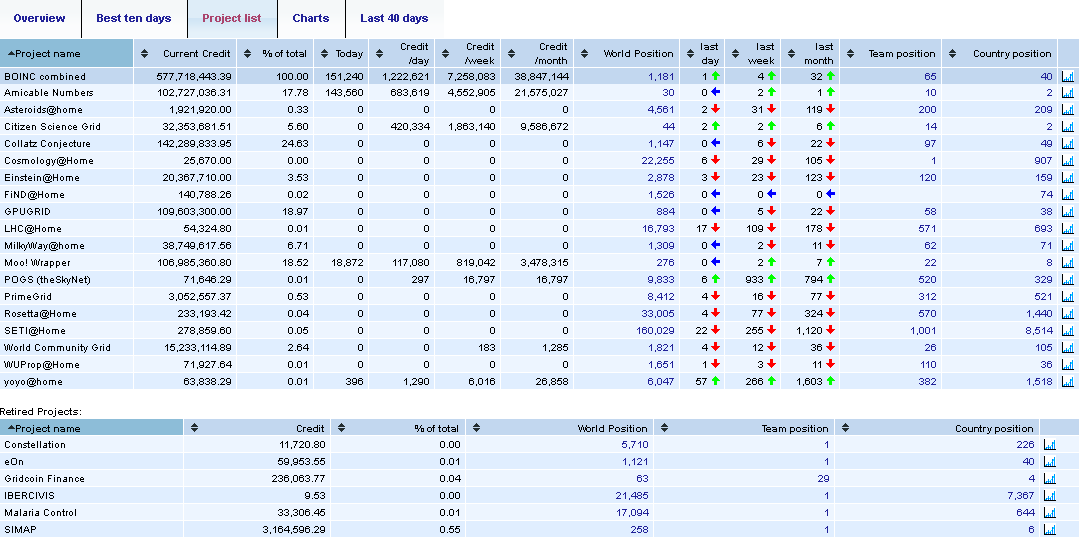Click World Community Grid credit/month value 1,285
Image resolution: width=1079 pixels, height=538 pixels.
[x=554, y=347]
